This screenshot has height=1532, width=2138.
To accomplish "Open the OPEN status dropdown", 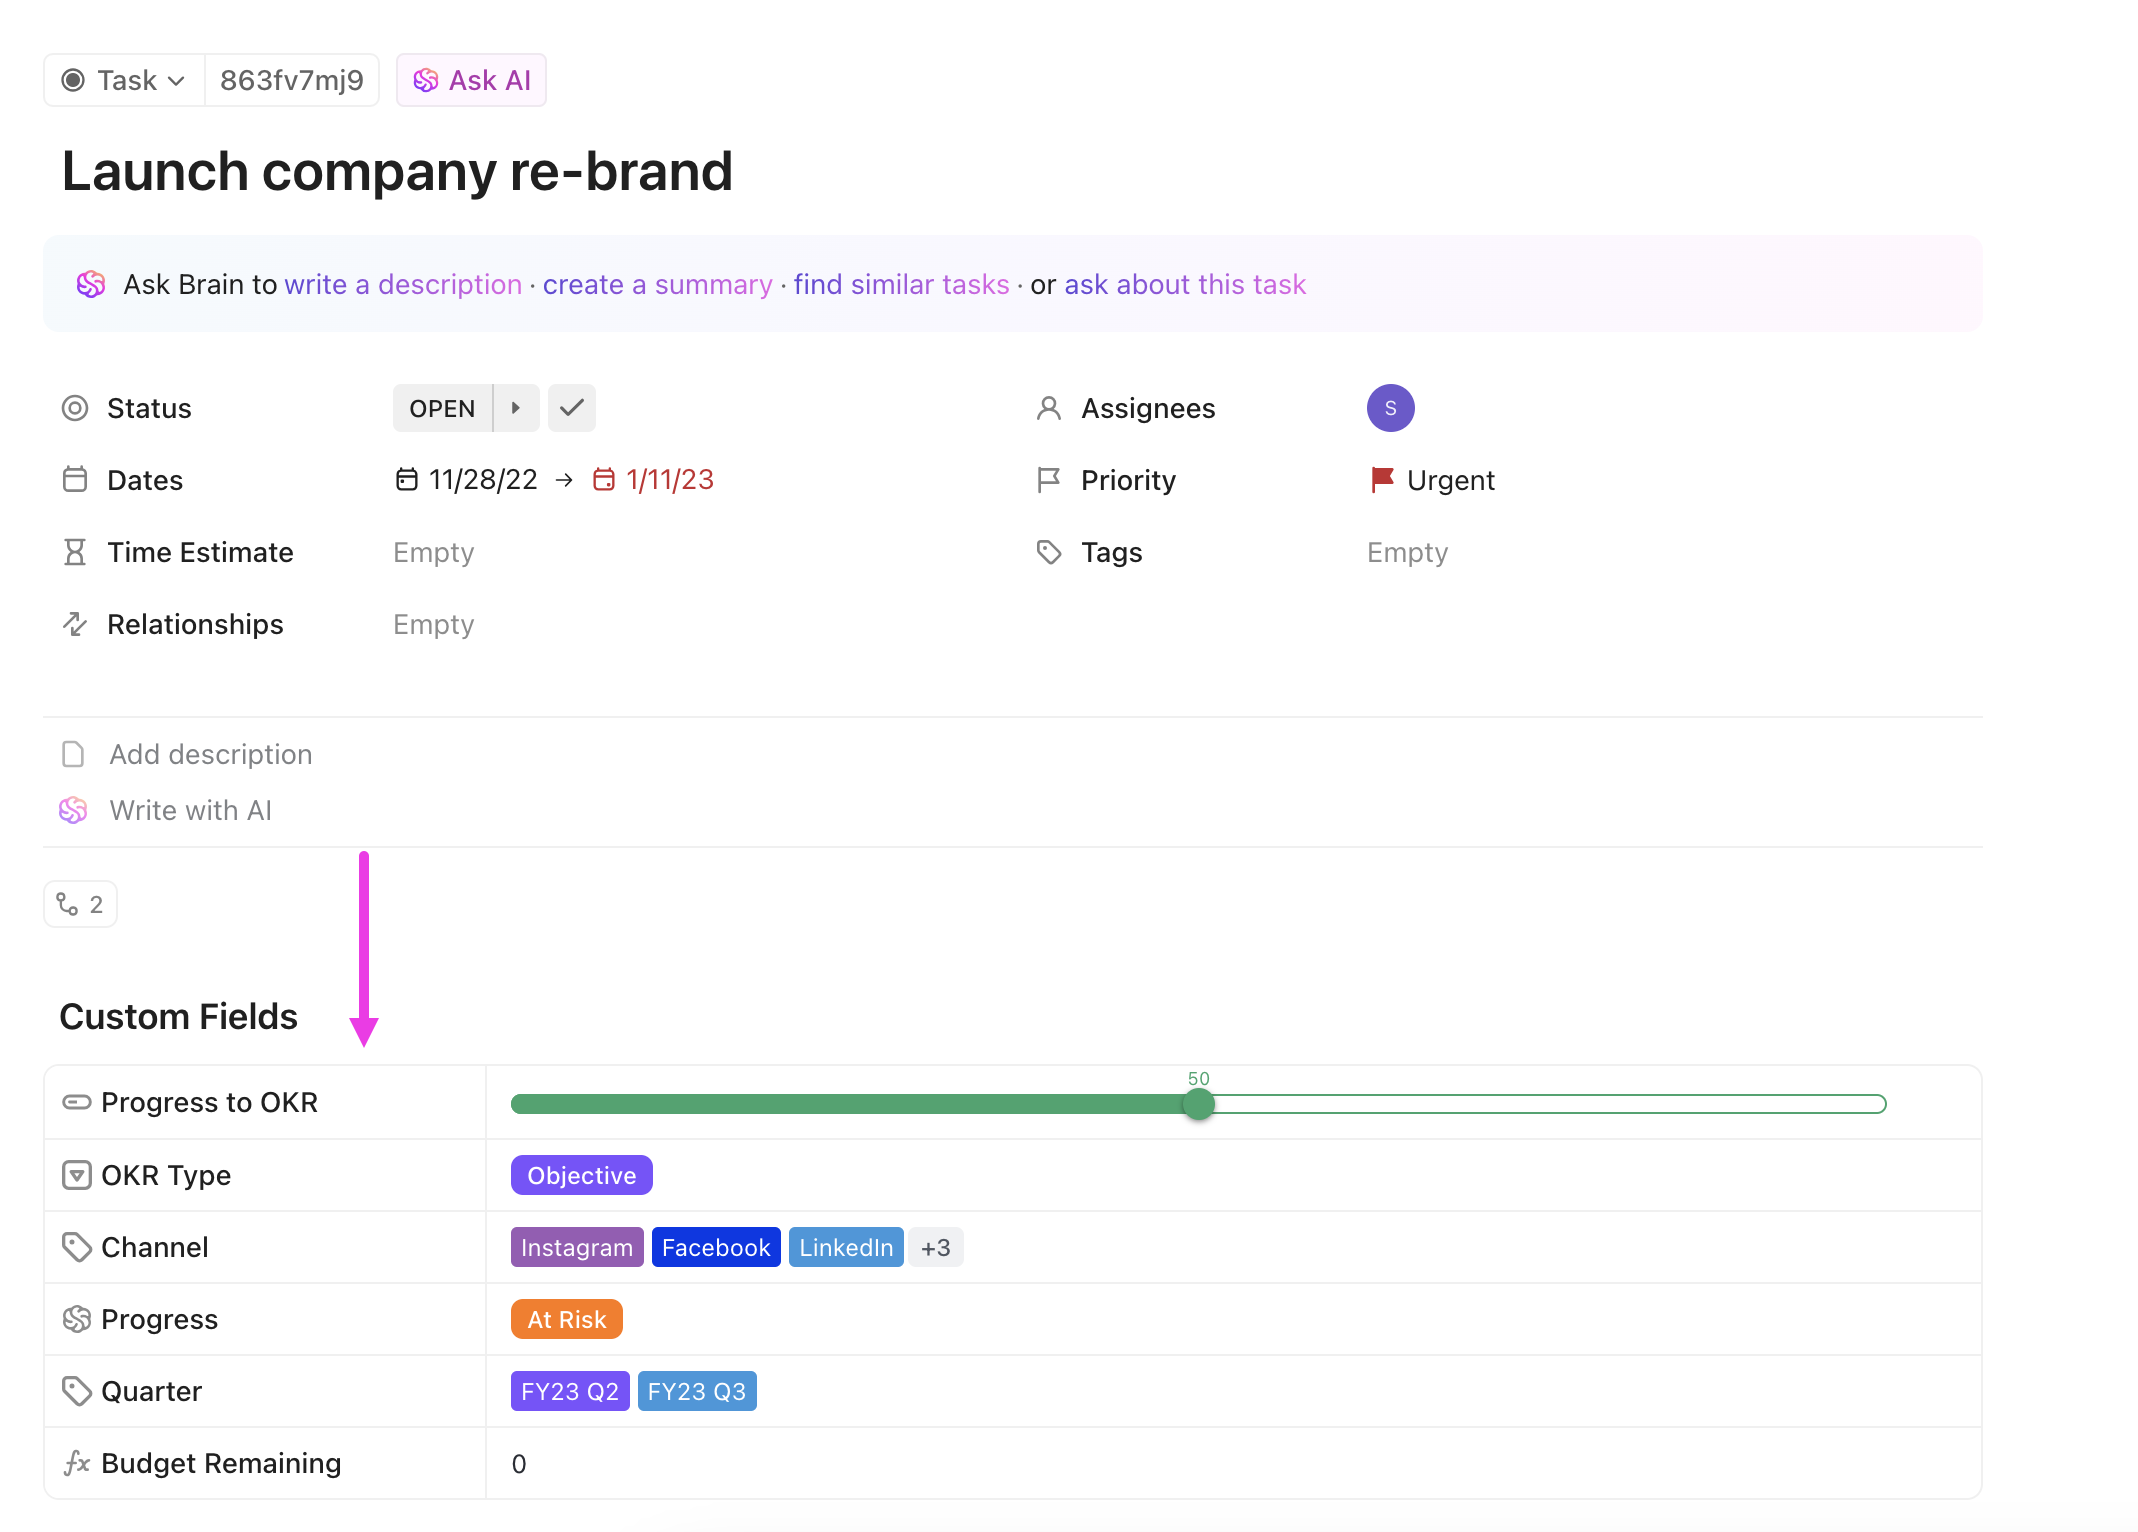I will [442, 408].
